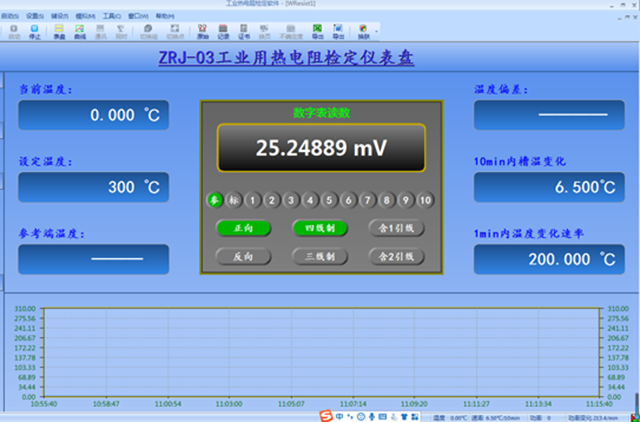The width and height of the screenshot is (640, 422).
Task: Open the 表盘 dashboard view icon
Action: pyautogui.click(x=59, y=31)
